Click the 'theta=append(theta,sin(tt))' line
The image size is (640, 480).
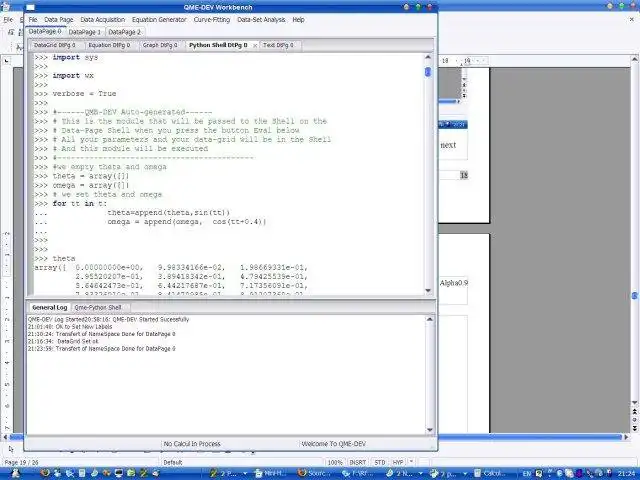[169, 213]
